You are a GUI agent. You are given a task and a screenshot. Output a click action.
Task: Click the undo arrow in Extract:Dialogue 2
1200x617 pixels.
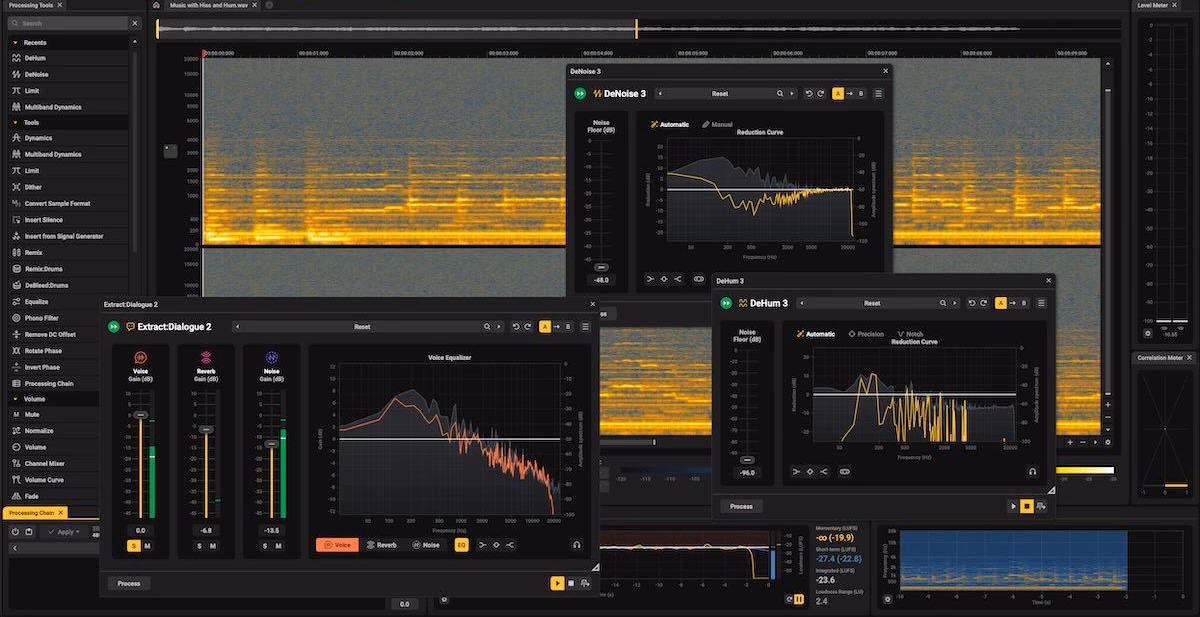[x=515, y=326]
